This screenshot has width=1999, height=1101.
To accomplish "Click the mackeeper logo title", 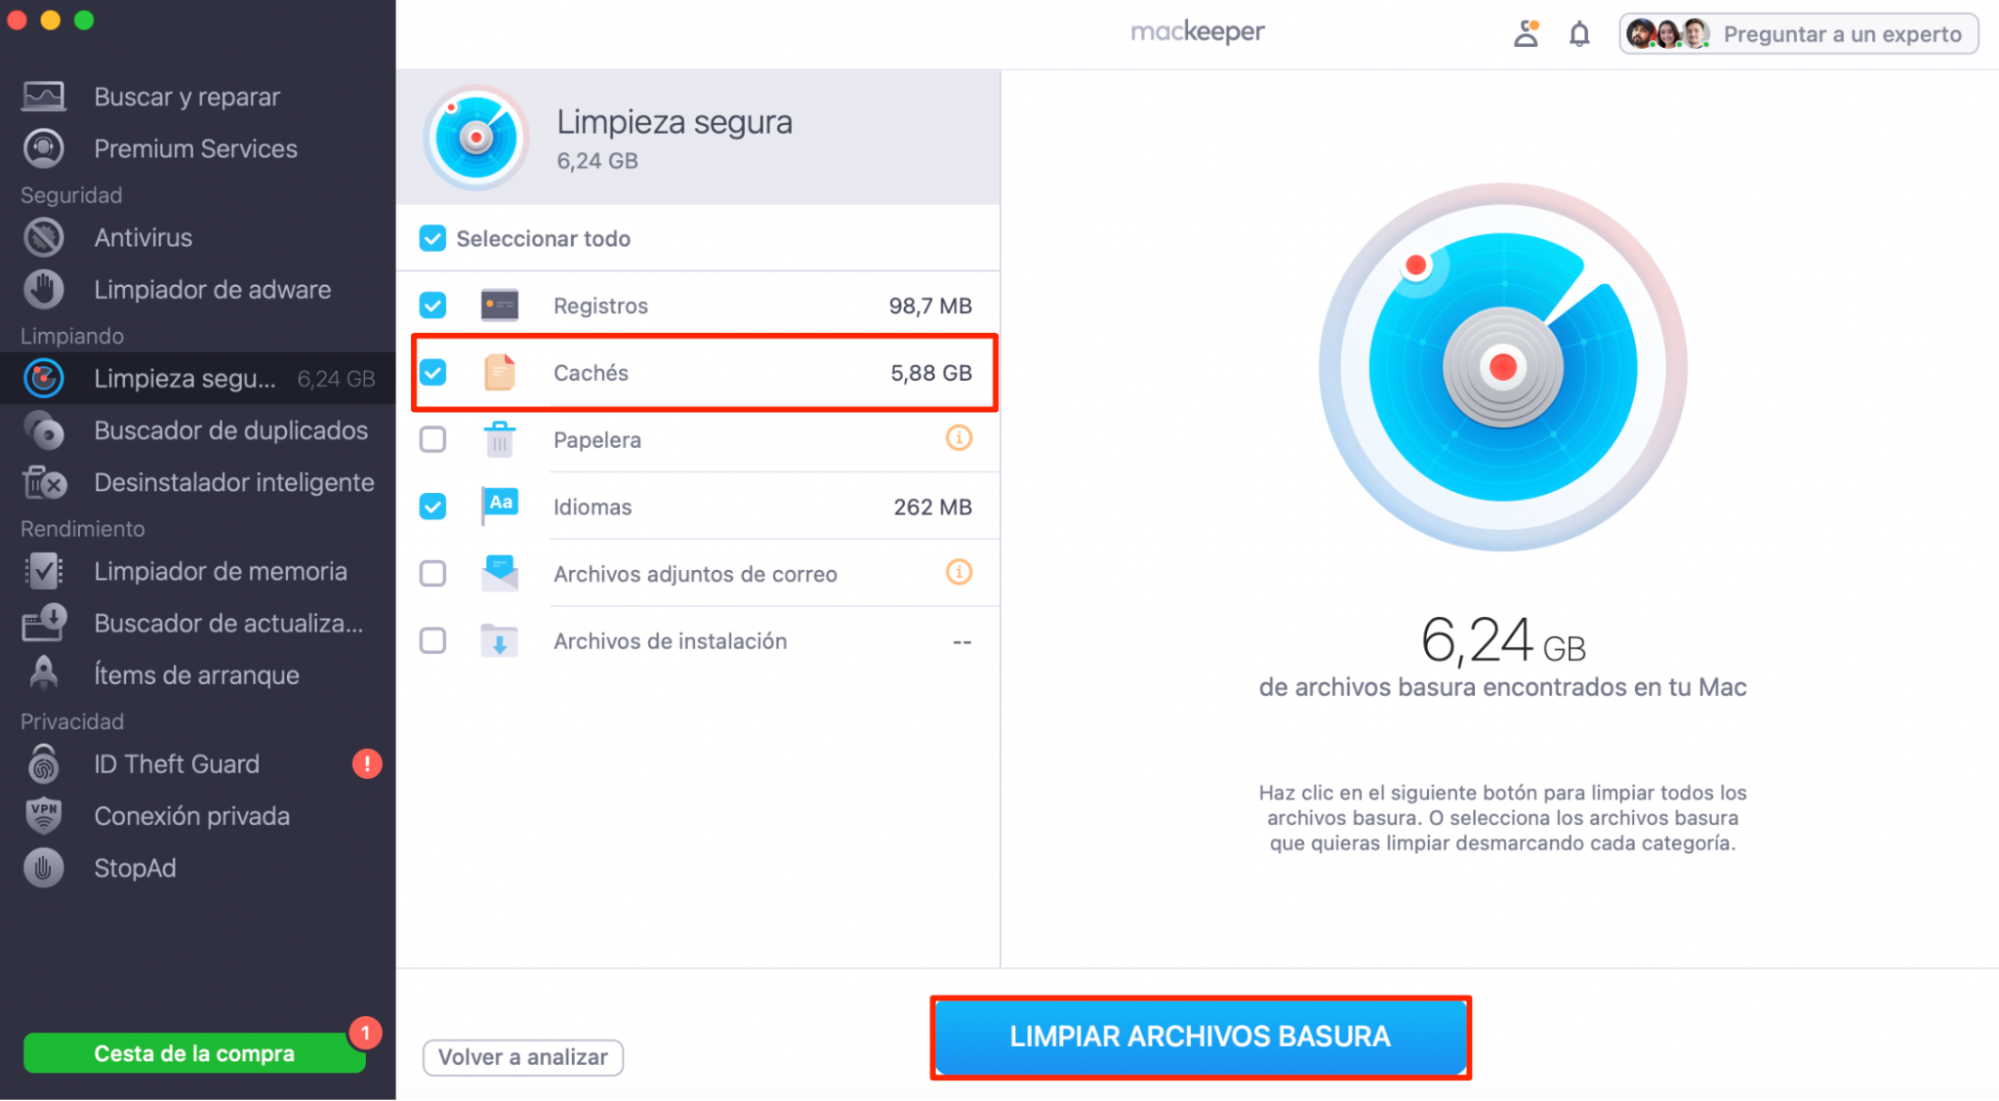I will 1197,32.
